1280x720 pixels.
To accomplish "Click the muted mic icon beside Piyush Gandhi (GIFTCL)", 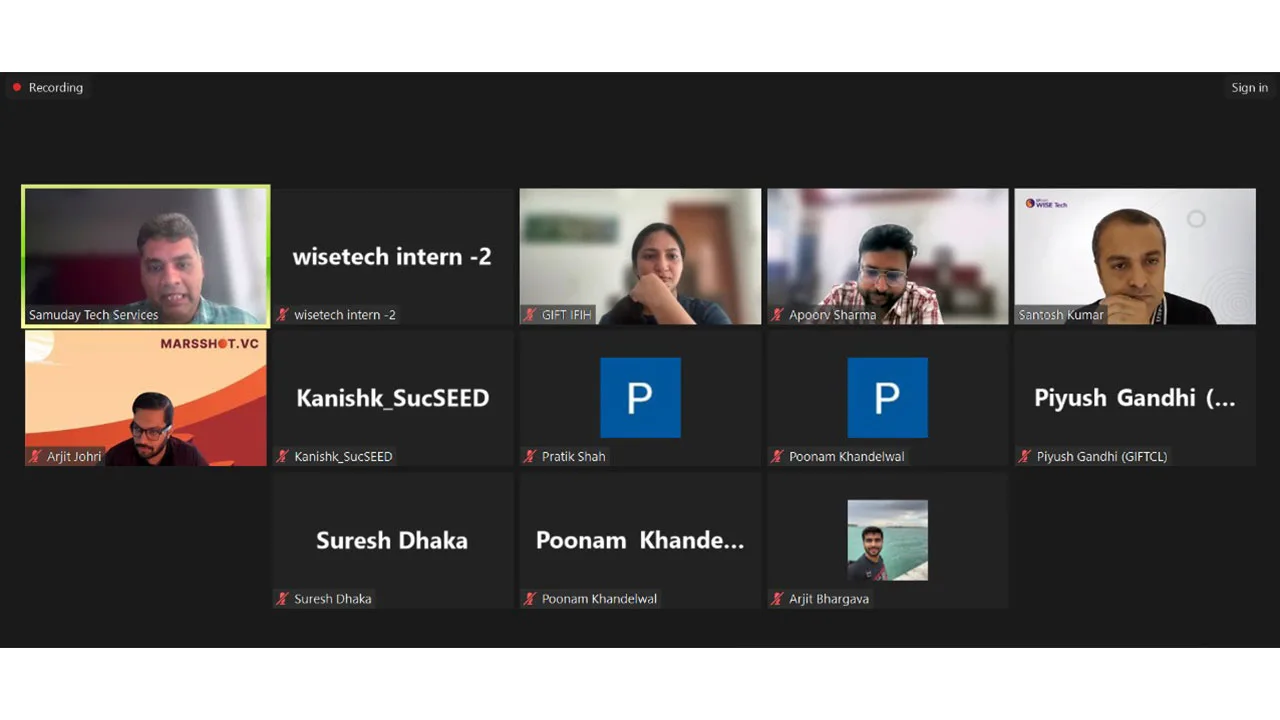I will click(x=1026, y=457).
